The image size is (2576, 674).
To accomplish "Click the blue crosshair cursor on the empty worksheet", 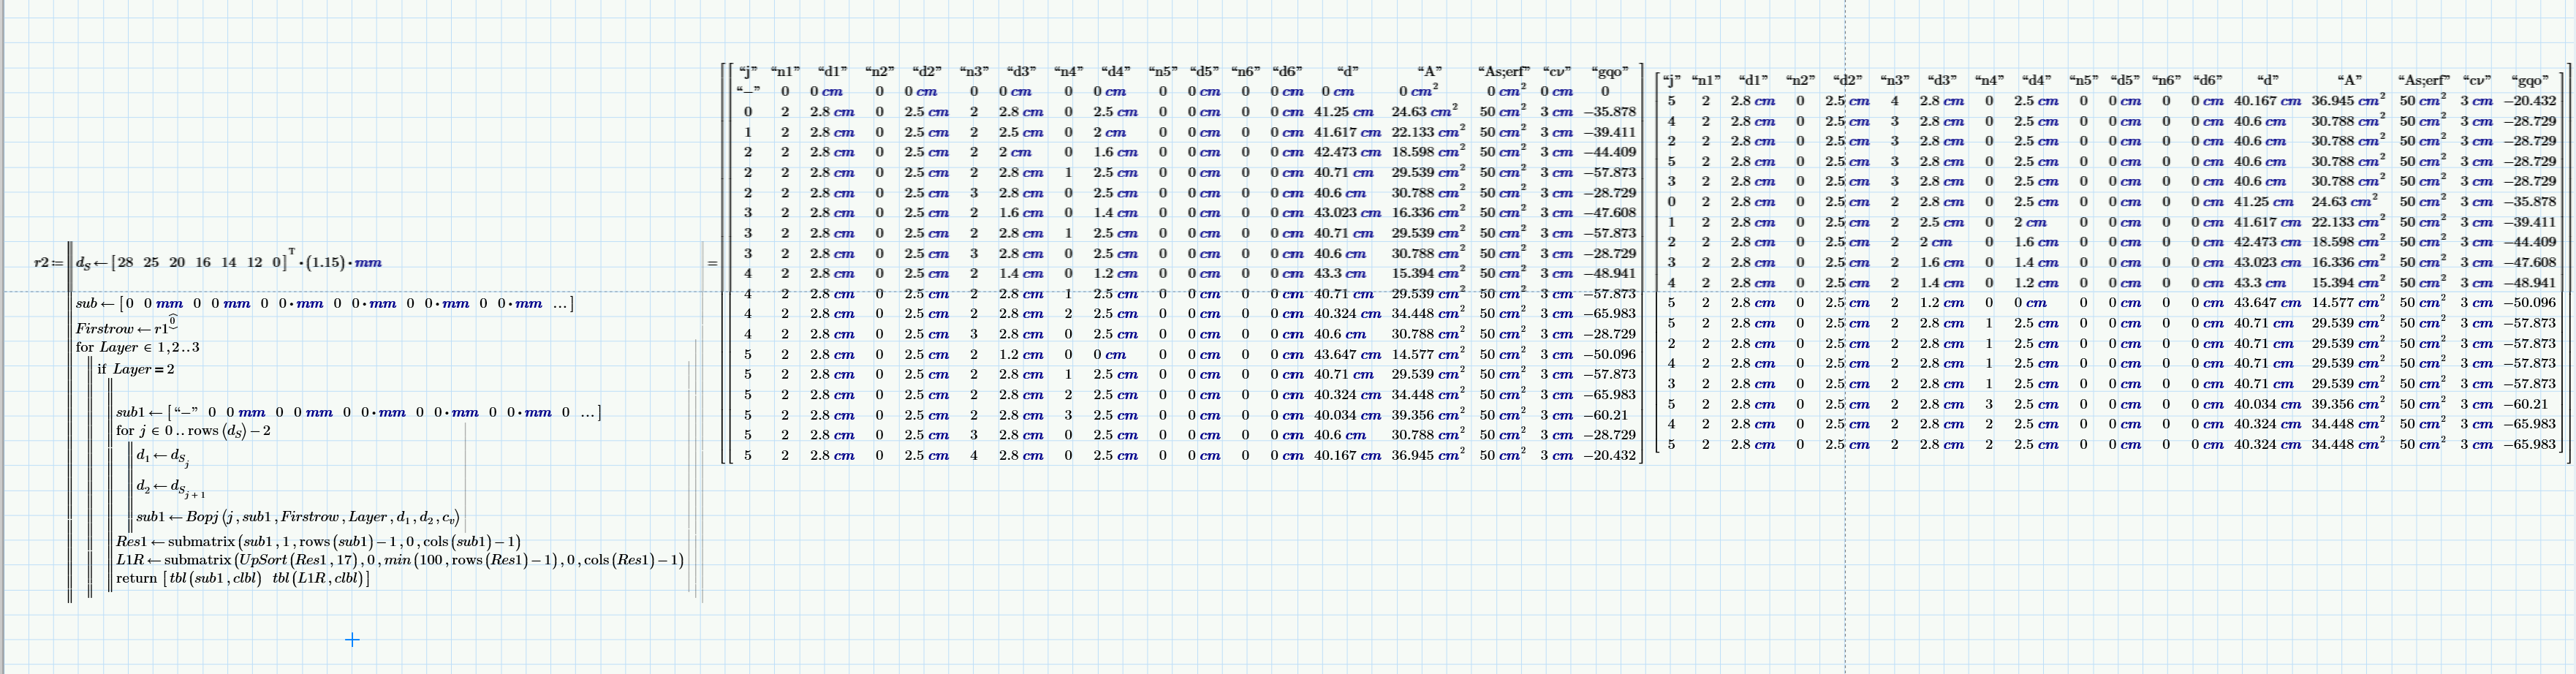I will tap(352, 640).
